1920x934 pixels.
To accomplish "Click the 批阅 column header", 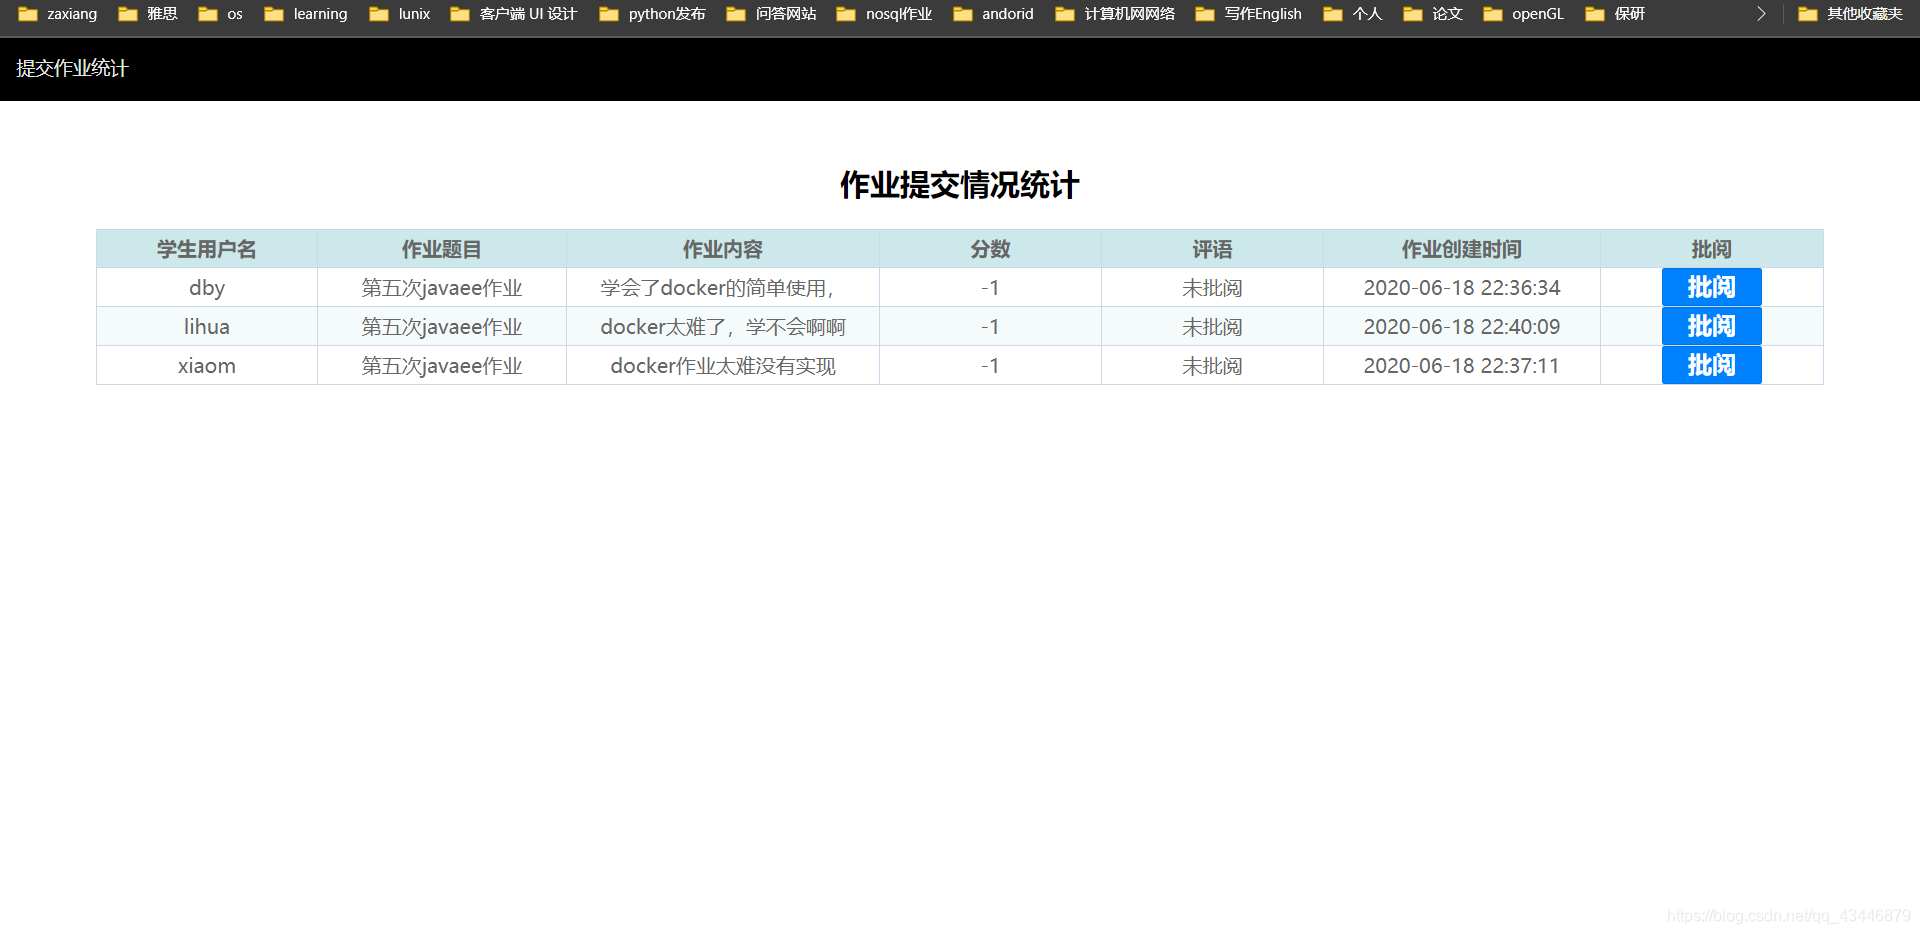I will (1711, 249).
